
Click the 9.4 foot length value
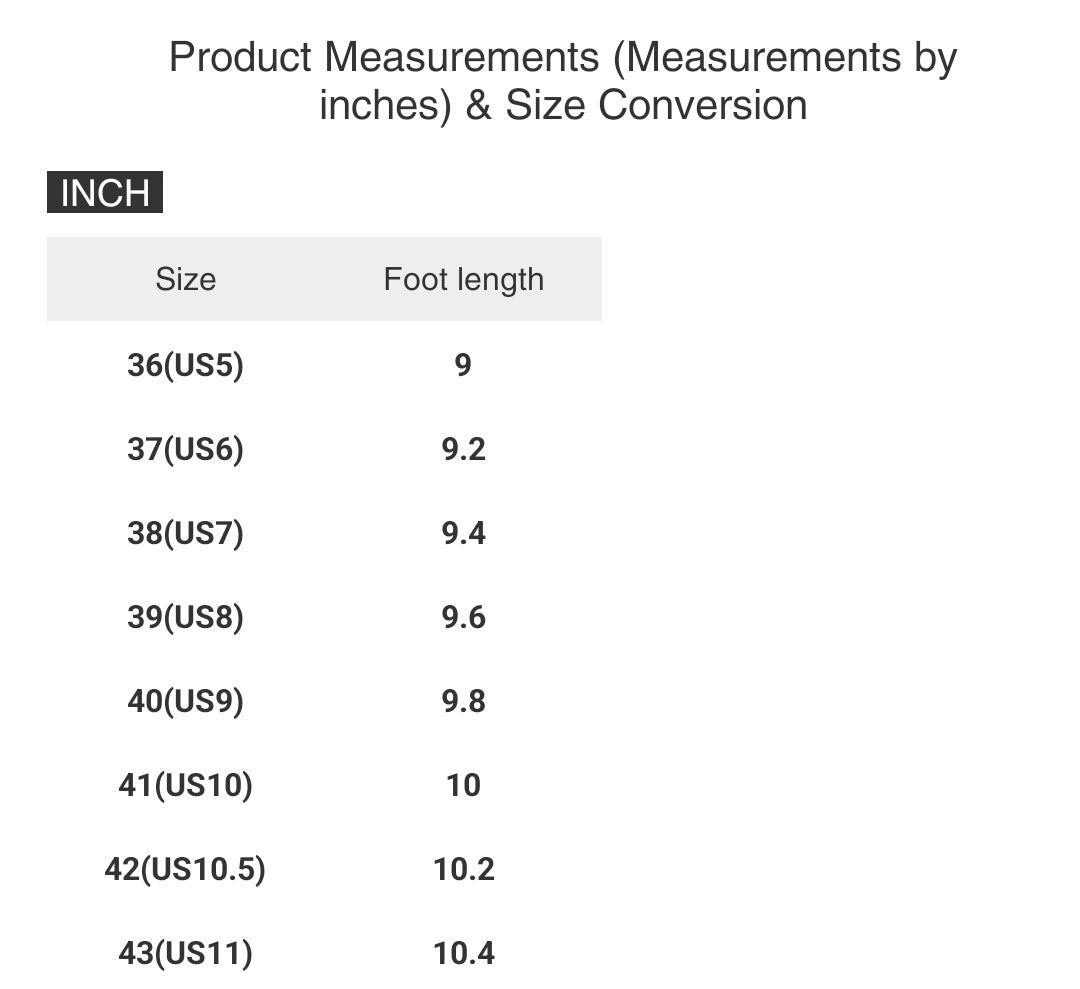(464, 533)
